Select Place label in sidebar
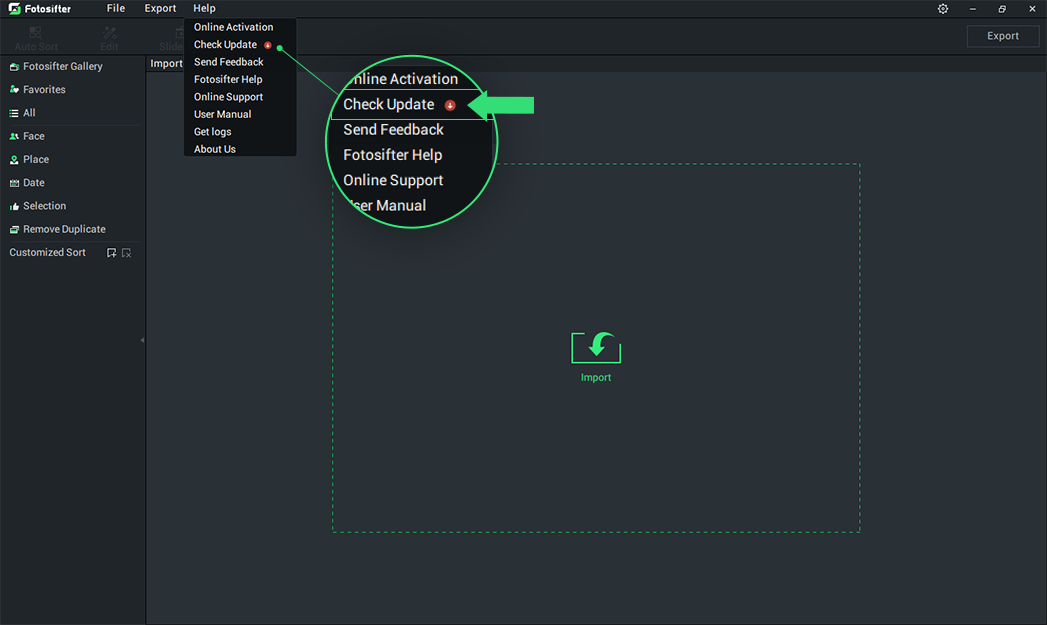The height and width of the screenshot is (625, 1047). click(36, 160)
